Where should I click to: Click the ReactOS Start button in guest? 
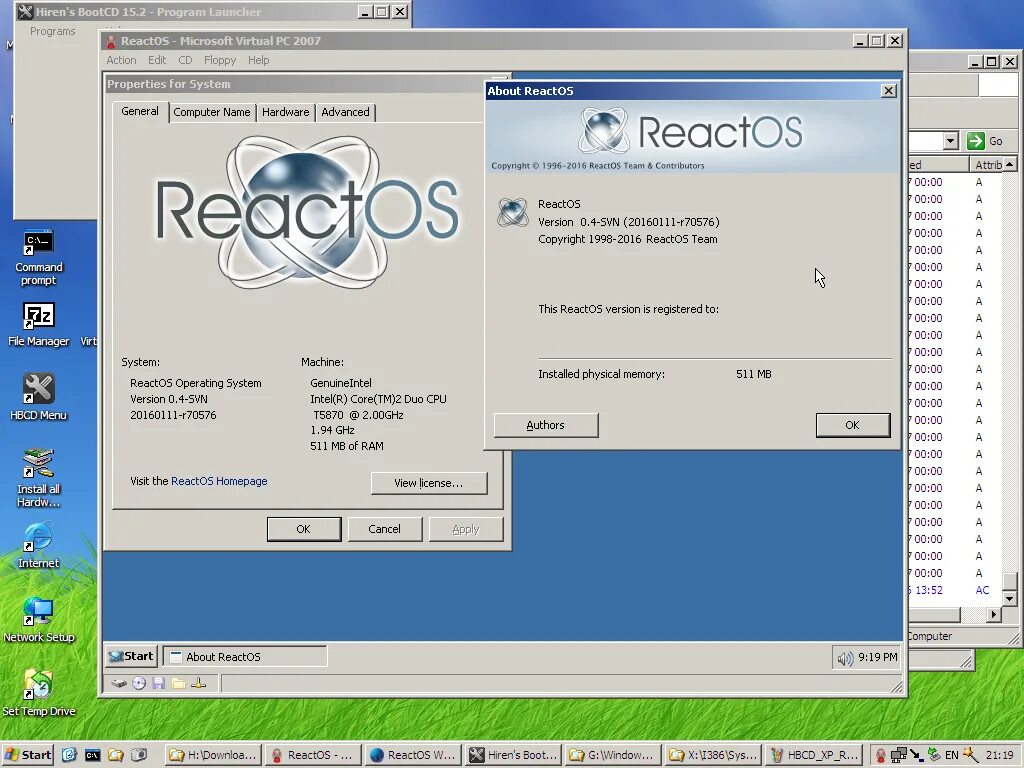tap(131, 656)
